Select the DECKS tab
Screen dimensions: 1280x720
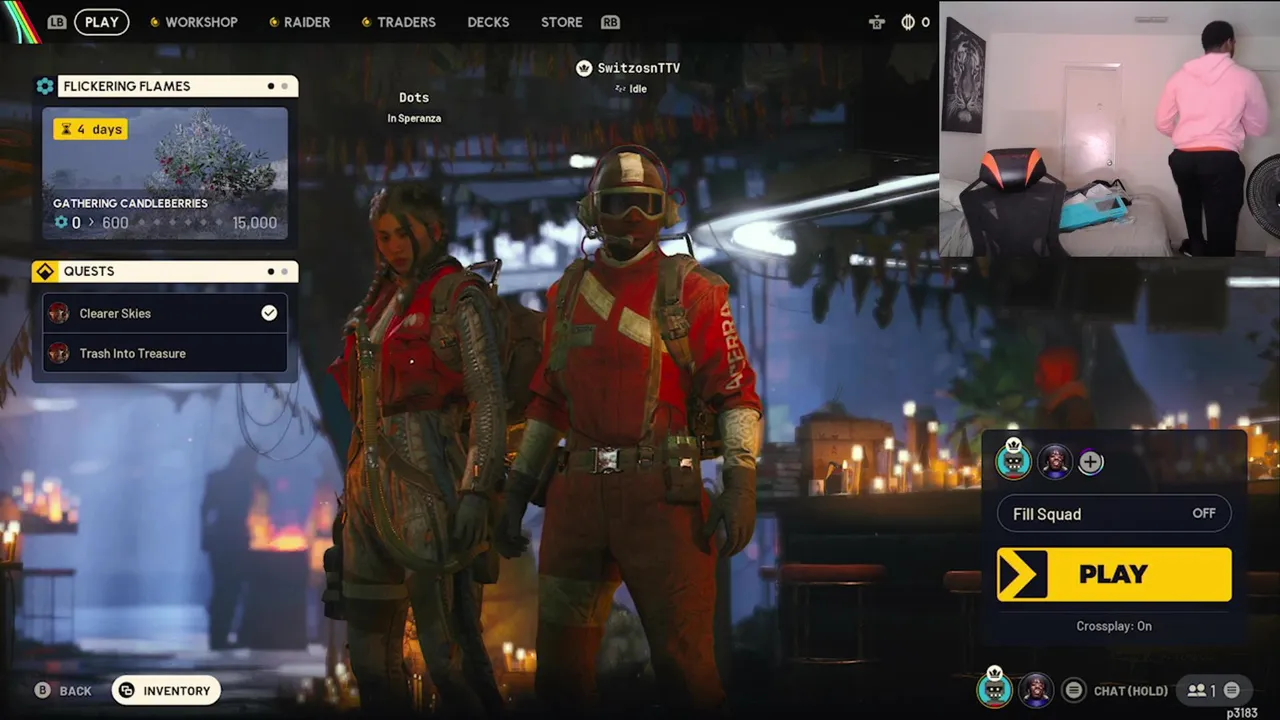coord(488,22)
